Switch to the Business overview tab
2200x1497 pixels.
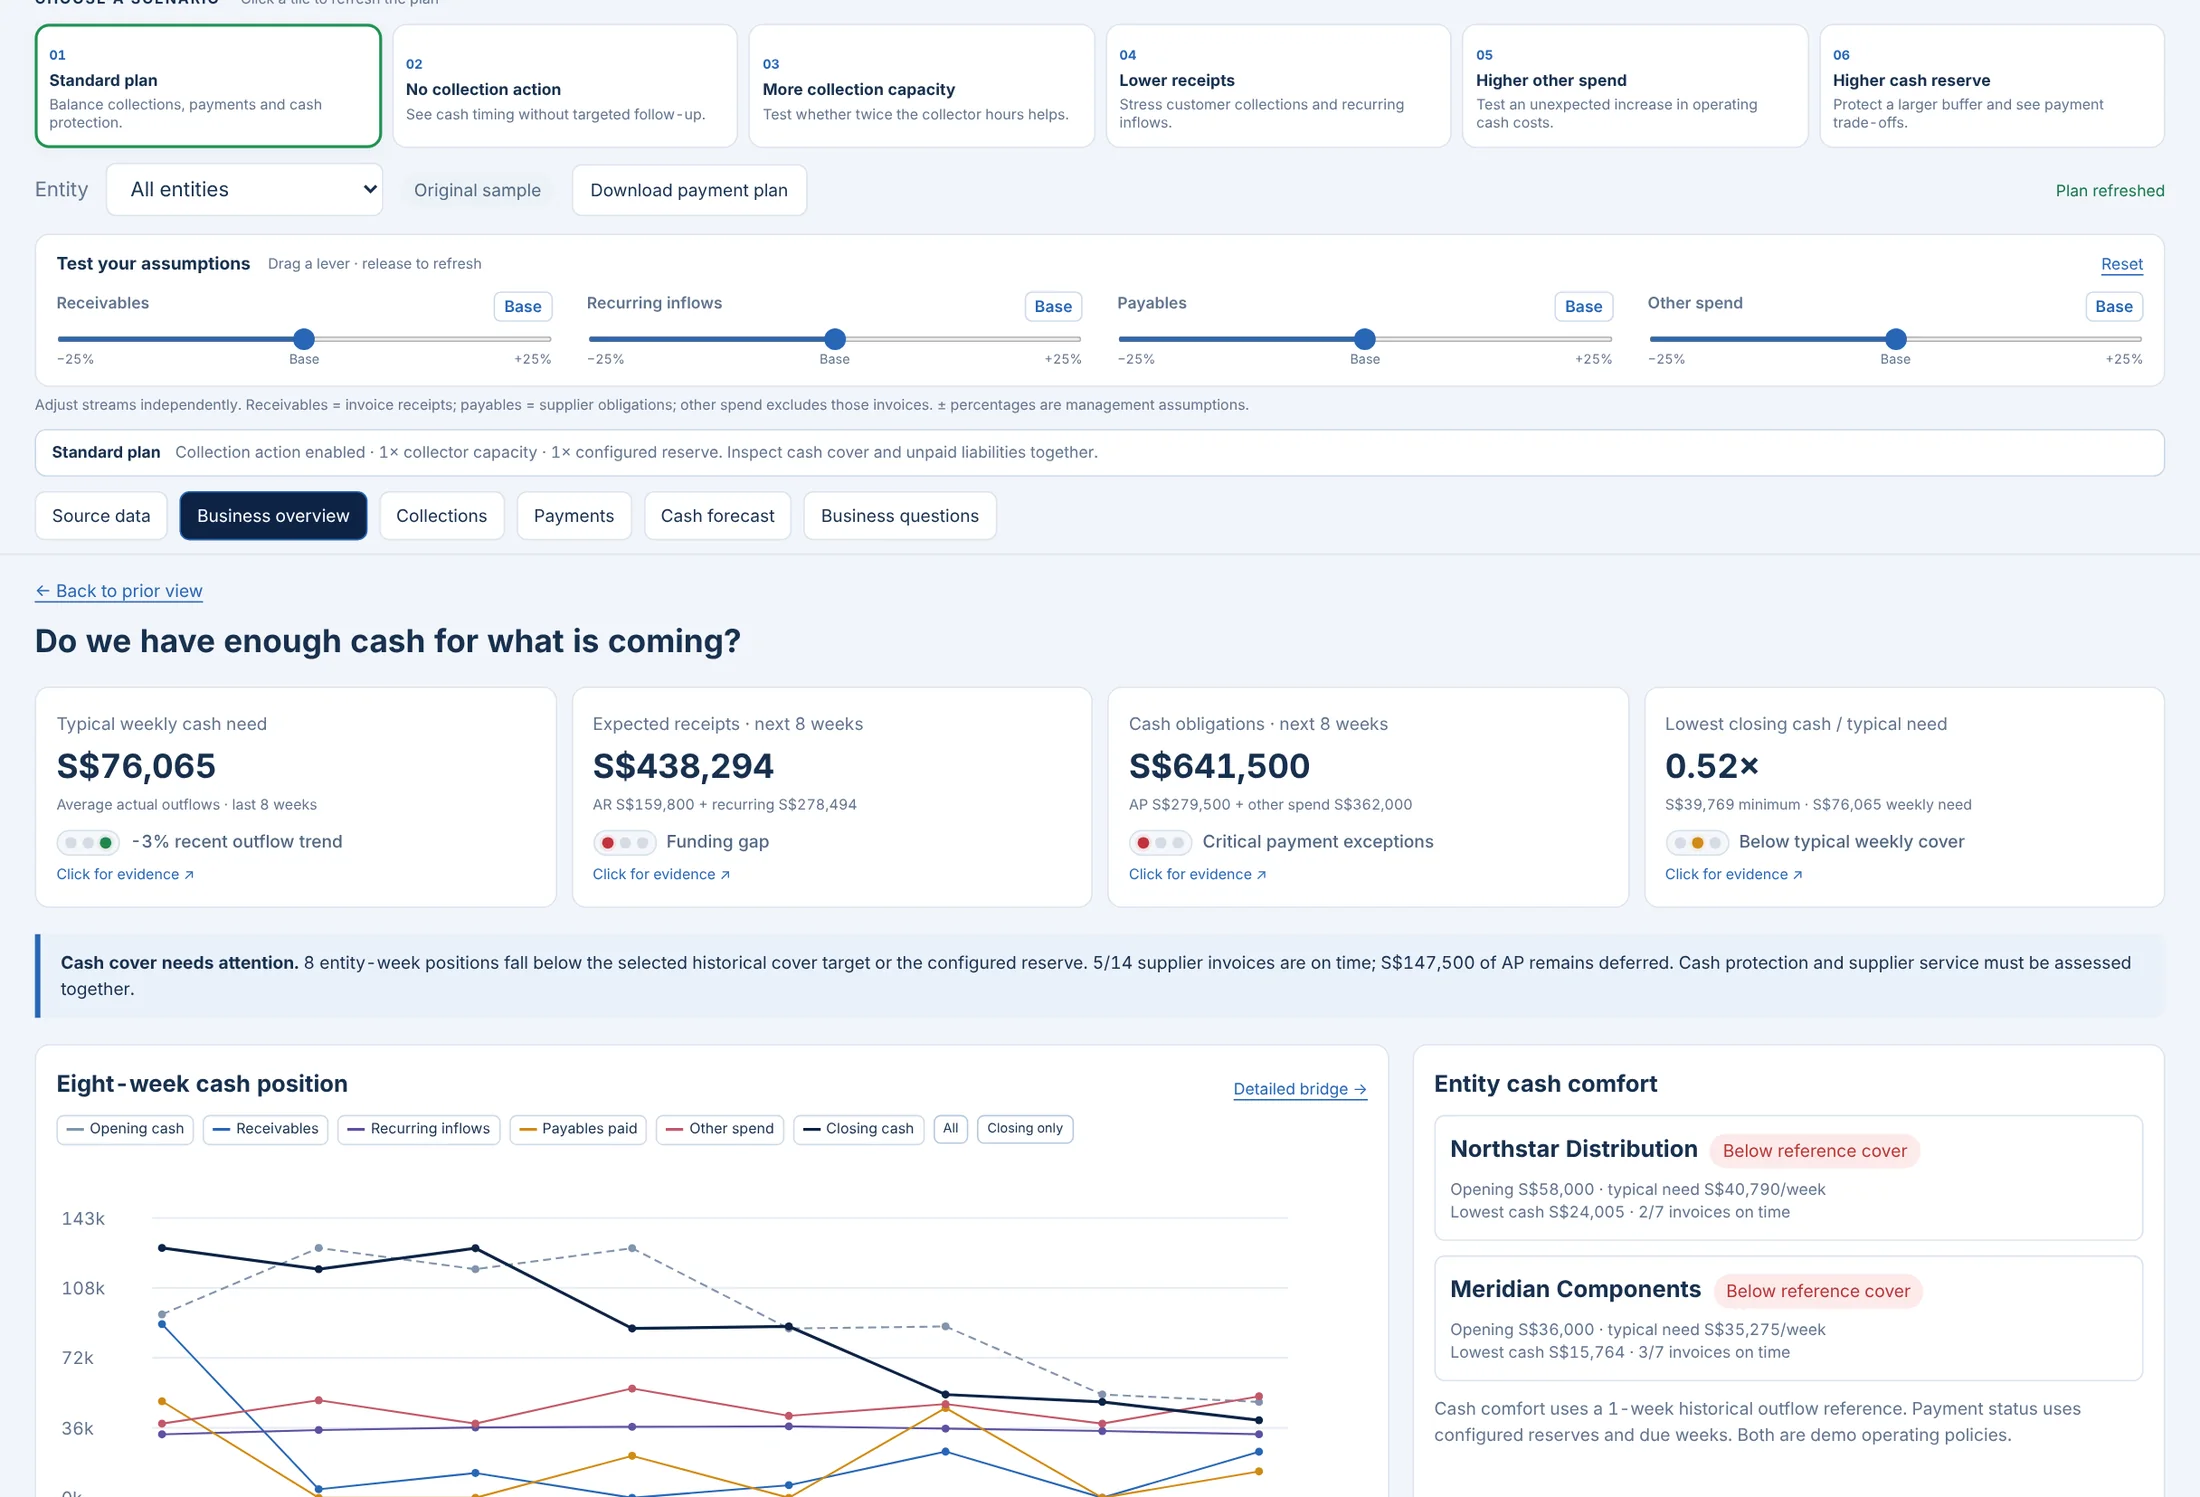(x=273, y=516)
